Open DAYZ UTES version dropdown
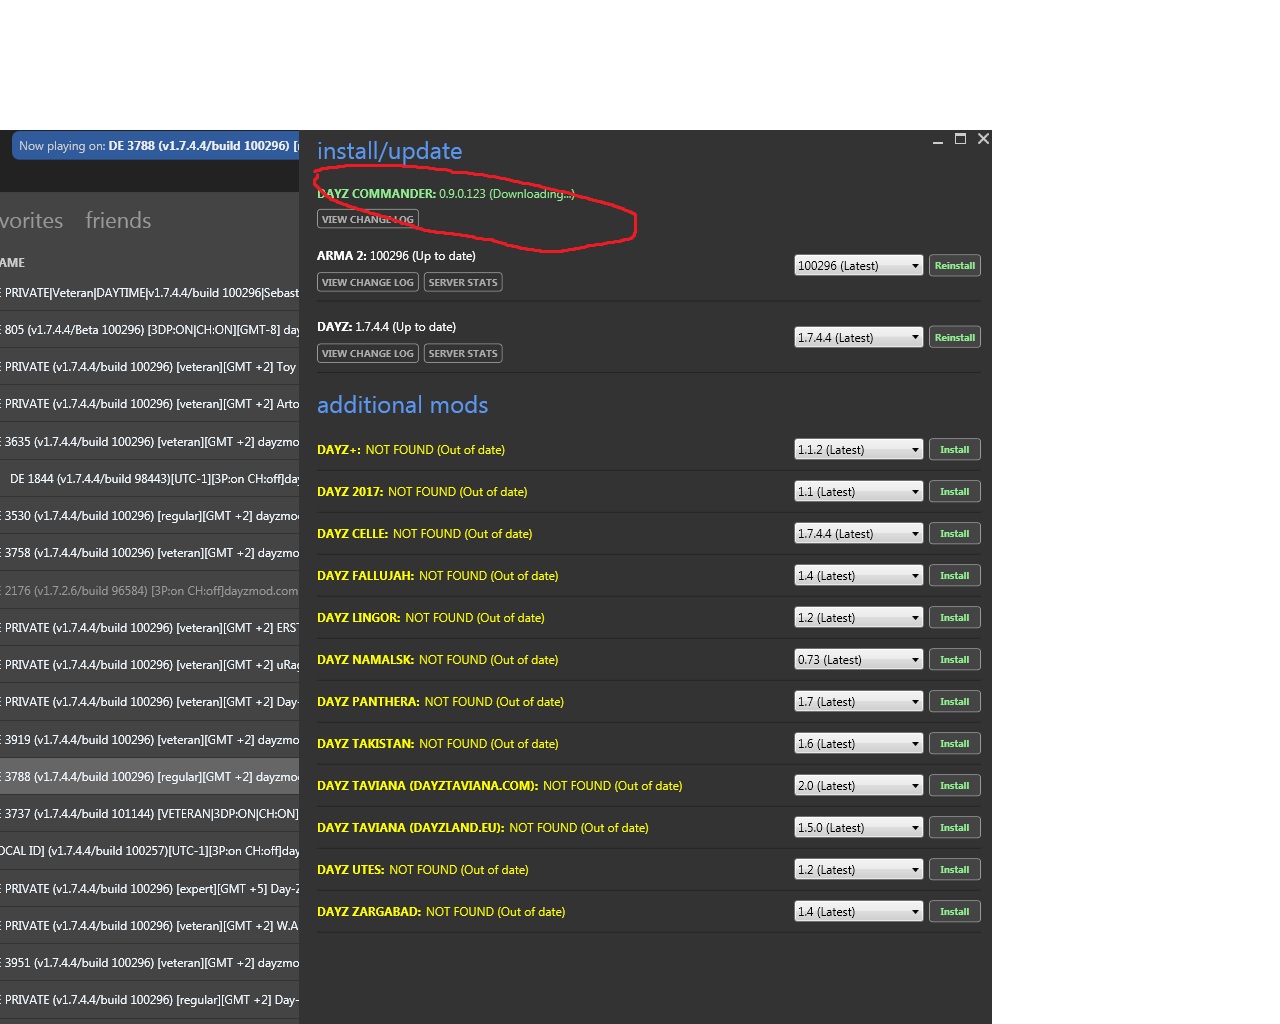Viewport: 1280px width, 1024px height. [x=859, y=869]
